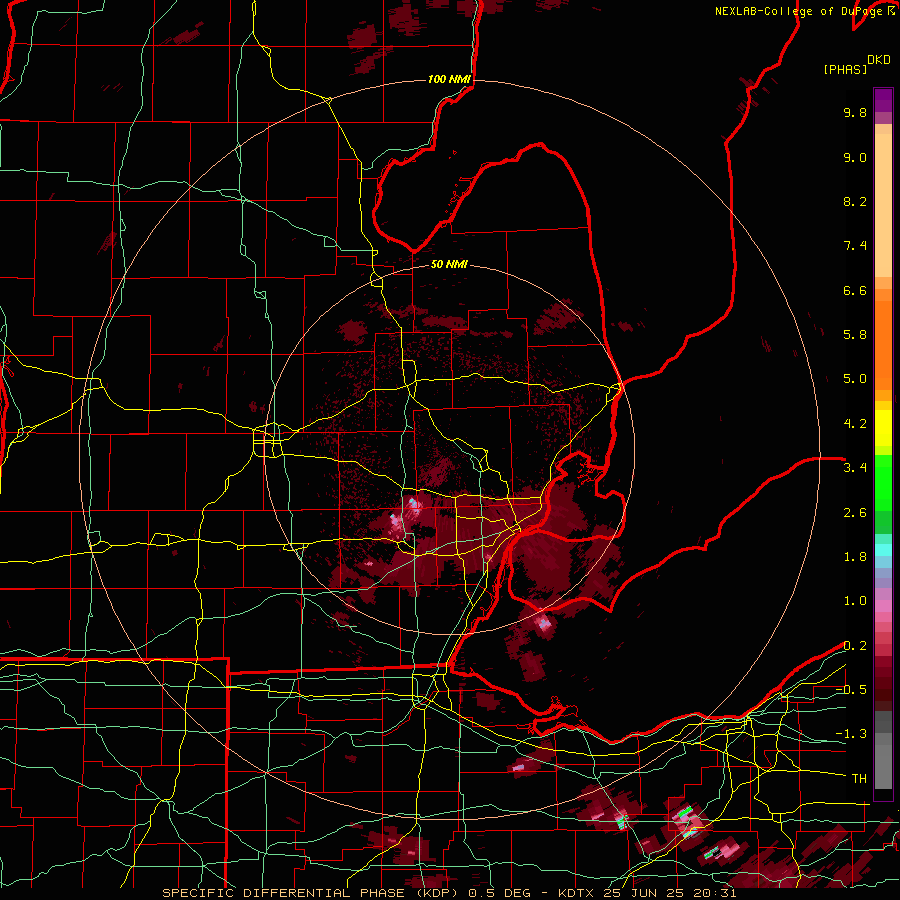
Task: Click the 5.0 value on the scale
Action: tap(855, 379)
